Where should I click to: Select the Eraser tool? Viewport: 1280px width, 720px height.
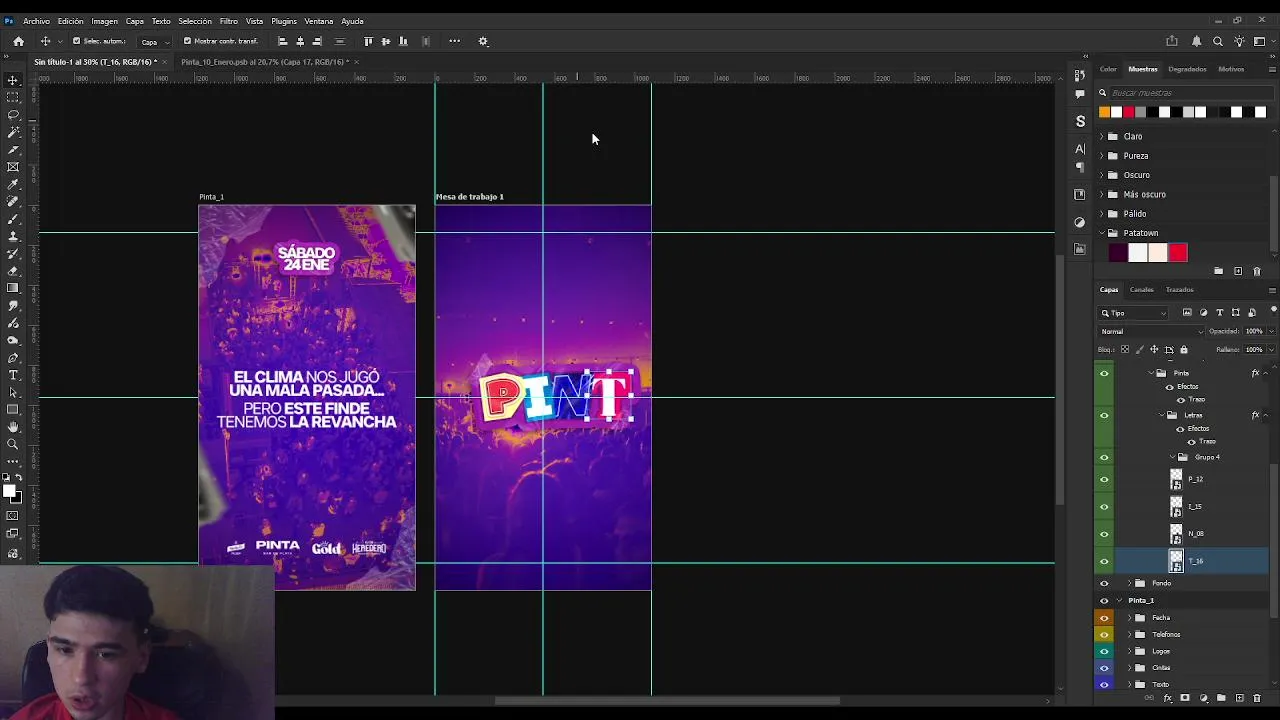click(13, 271)
